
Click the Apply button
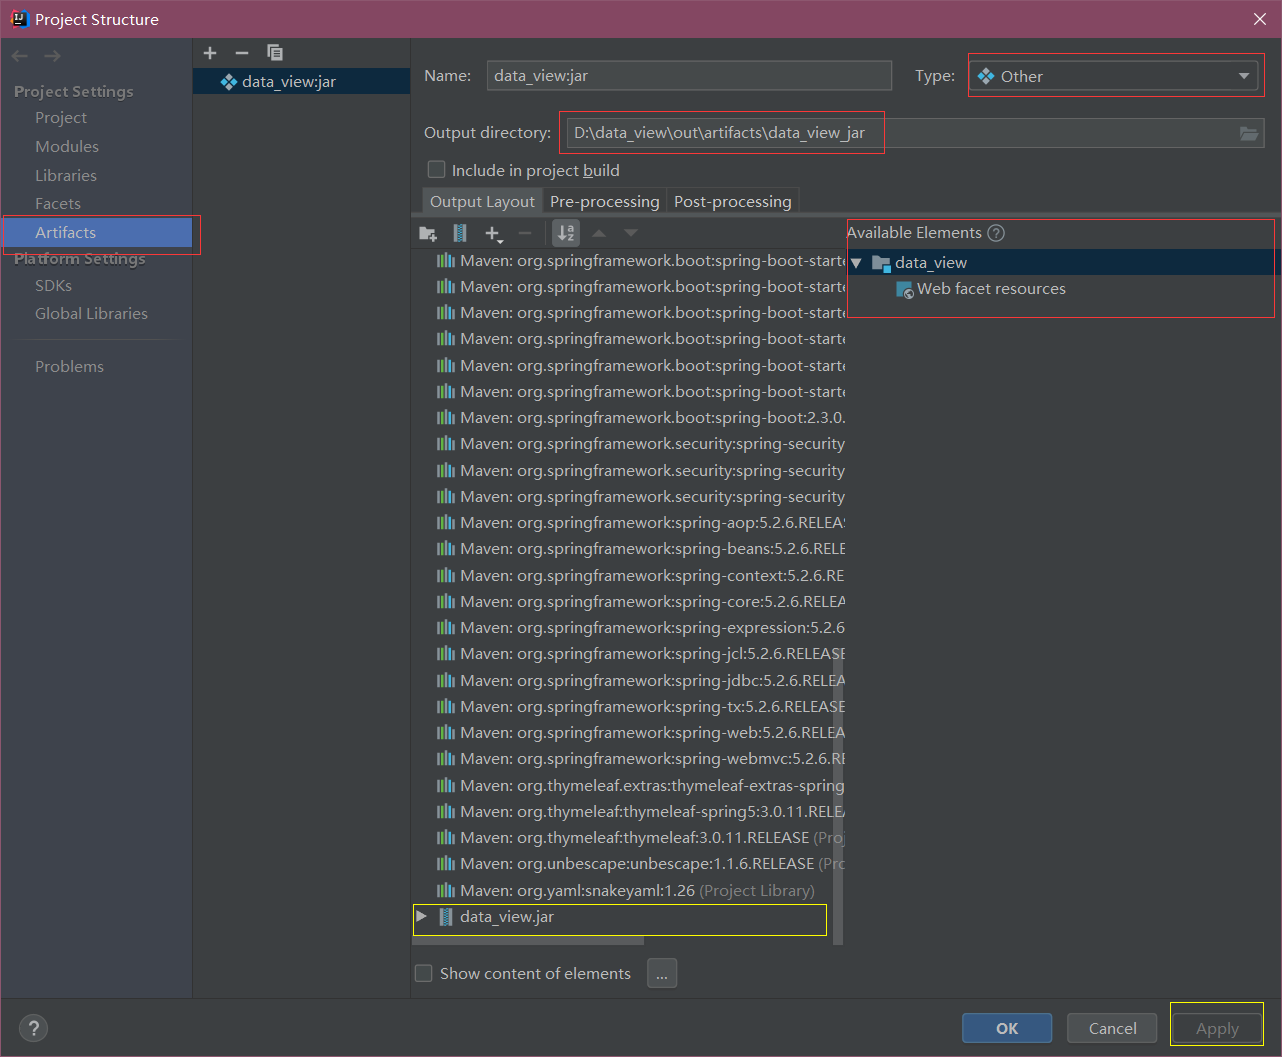pos(1217,1028)
